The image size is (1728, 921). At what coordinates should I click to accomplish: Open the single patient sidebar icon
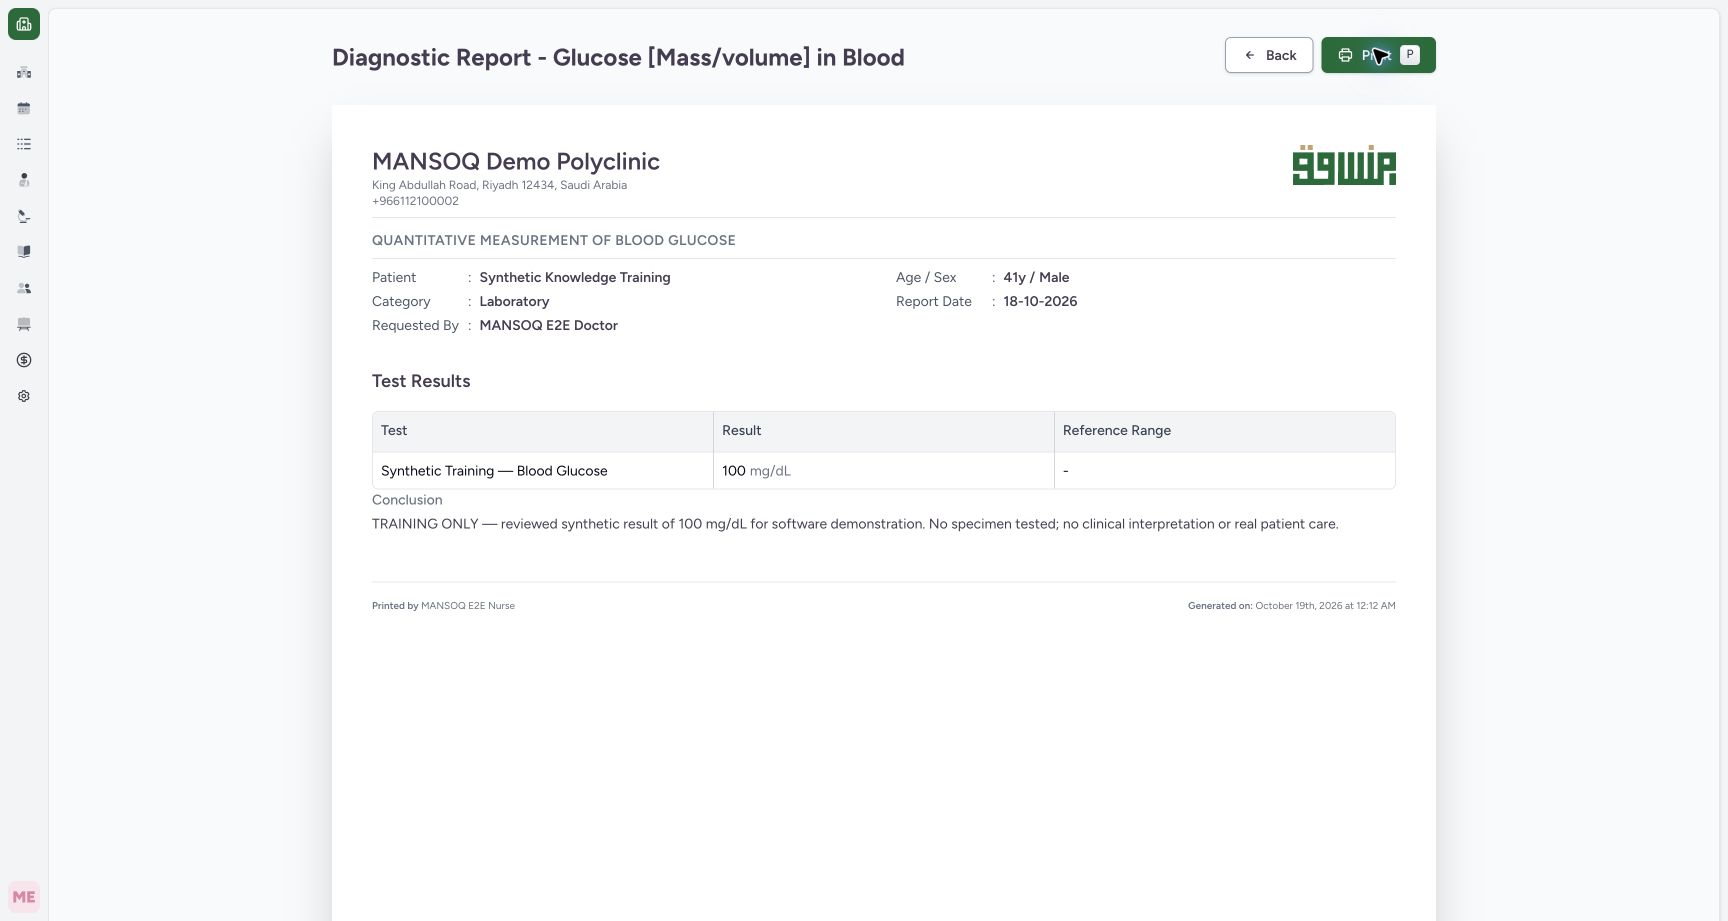(x=24, y=180)
